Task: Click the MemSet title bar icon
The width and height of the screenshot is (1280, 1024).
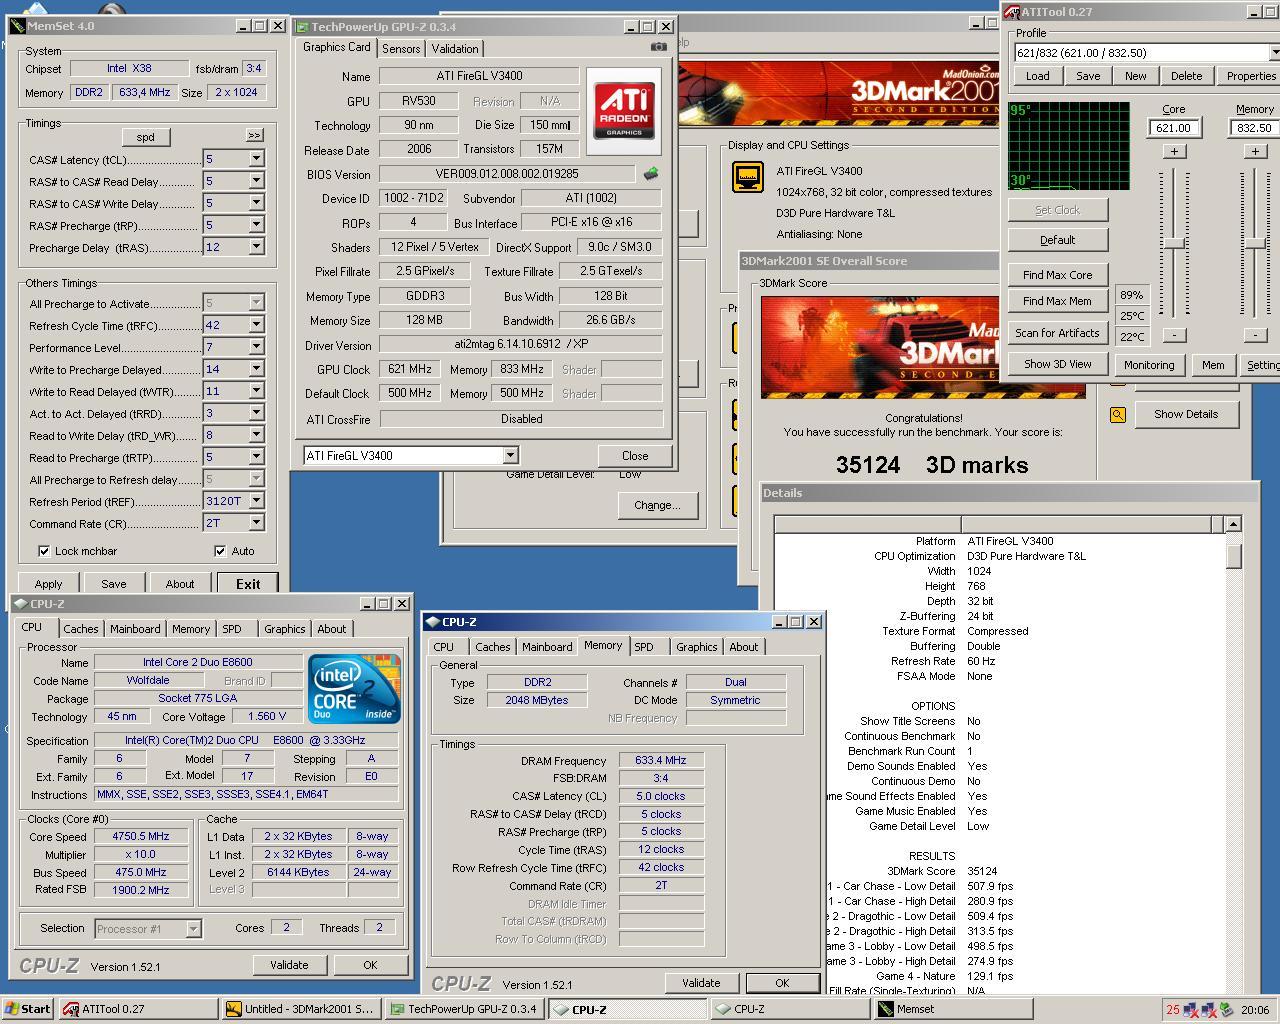Action: [17, 26]
